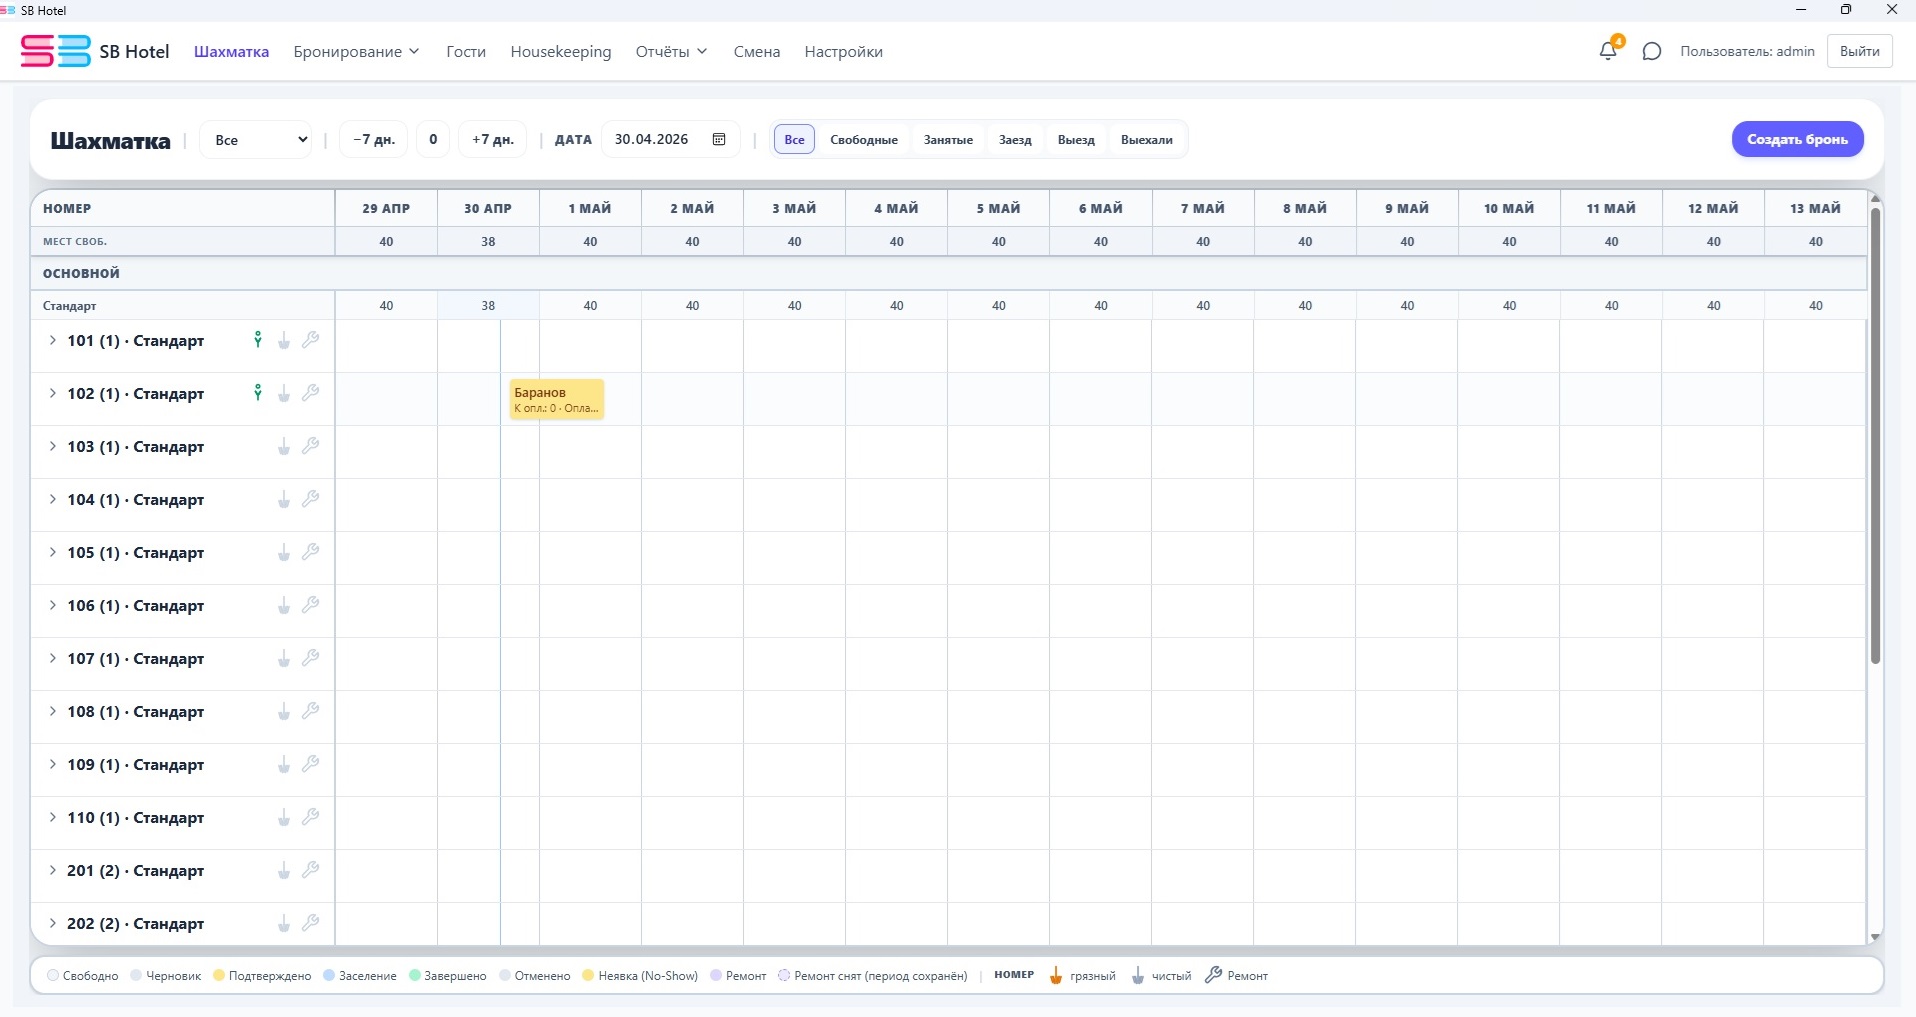Filter by 'Выезд' departures
1916x1017 pixels.
[1076, 140]
